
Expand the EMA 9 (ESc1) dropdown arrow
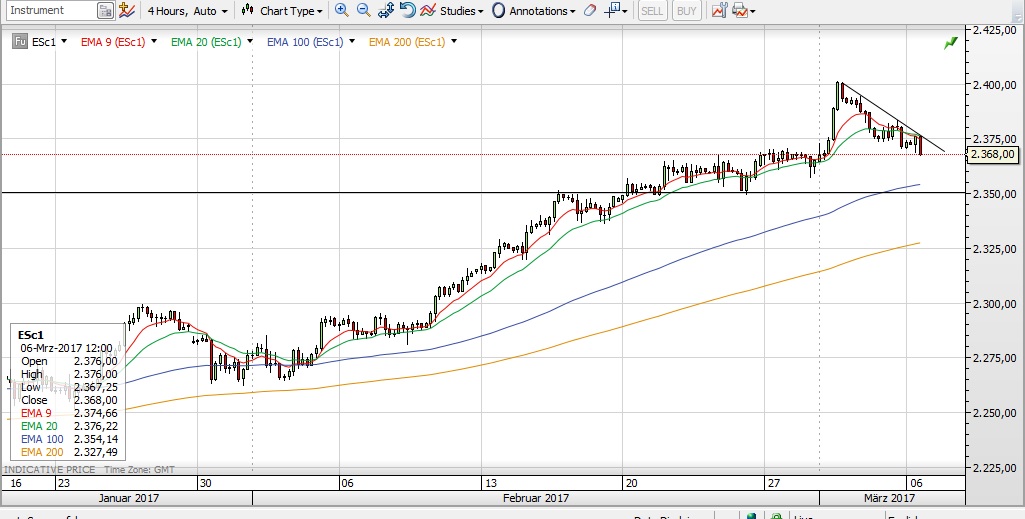tap(154, 41)
